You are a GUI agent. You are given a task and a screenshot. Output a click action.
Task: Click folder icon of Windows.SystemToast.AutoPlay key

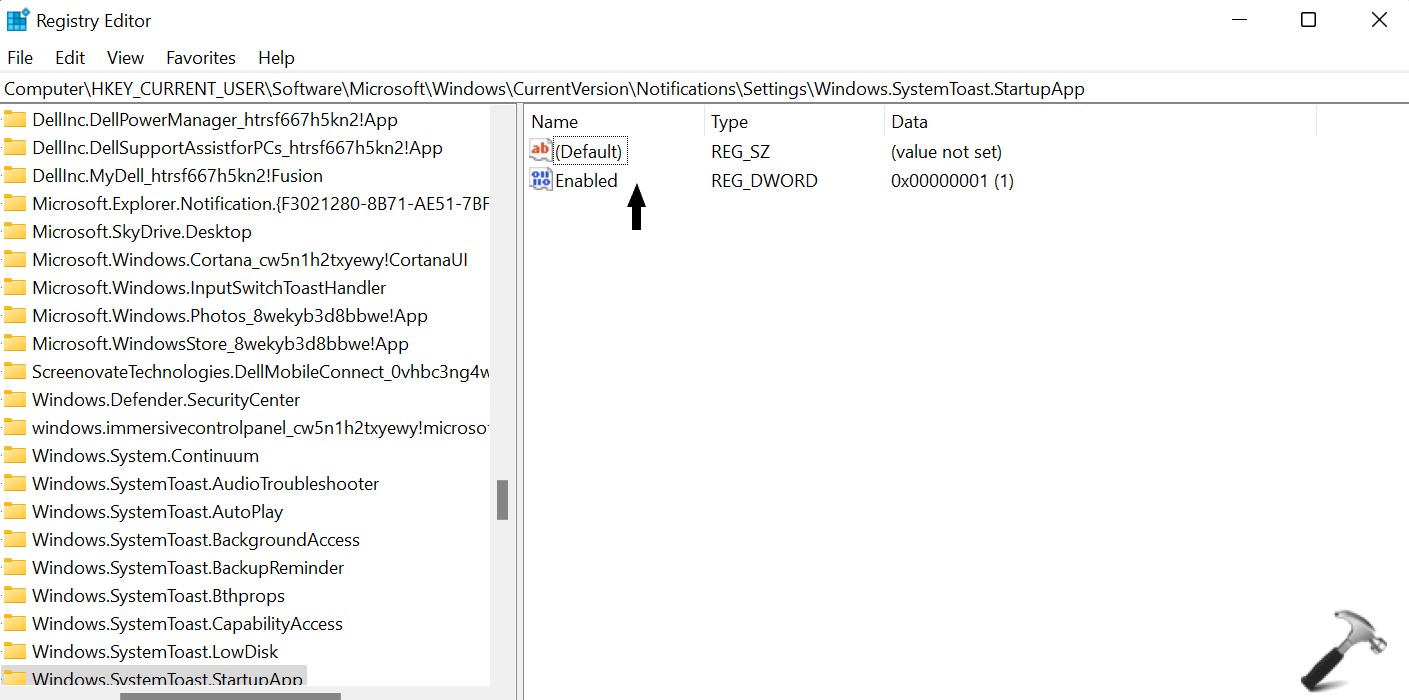click(14, 512)
